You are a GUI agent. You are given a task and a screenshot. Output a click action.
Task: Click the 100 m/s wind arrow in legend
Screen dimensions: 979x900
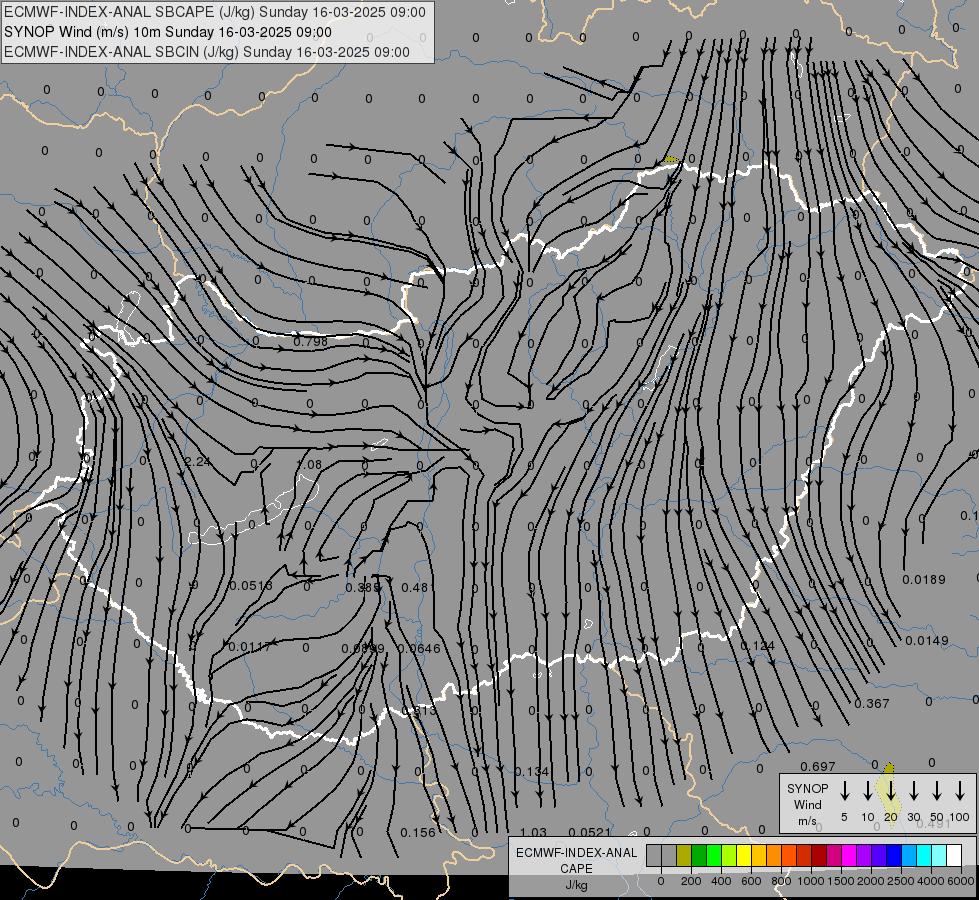coord(960,791)
